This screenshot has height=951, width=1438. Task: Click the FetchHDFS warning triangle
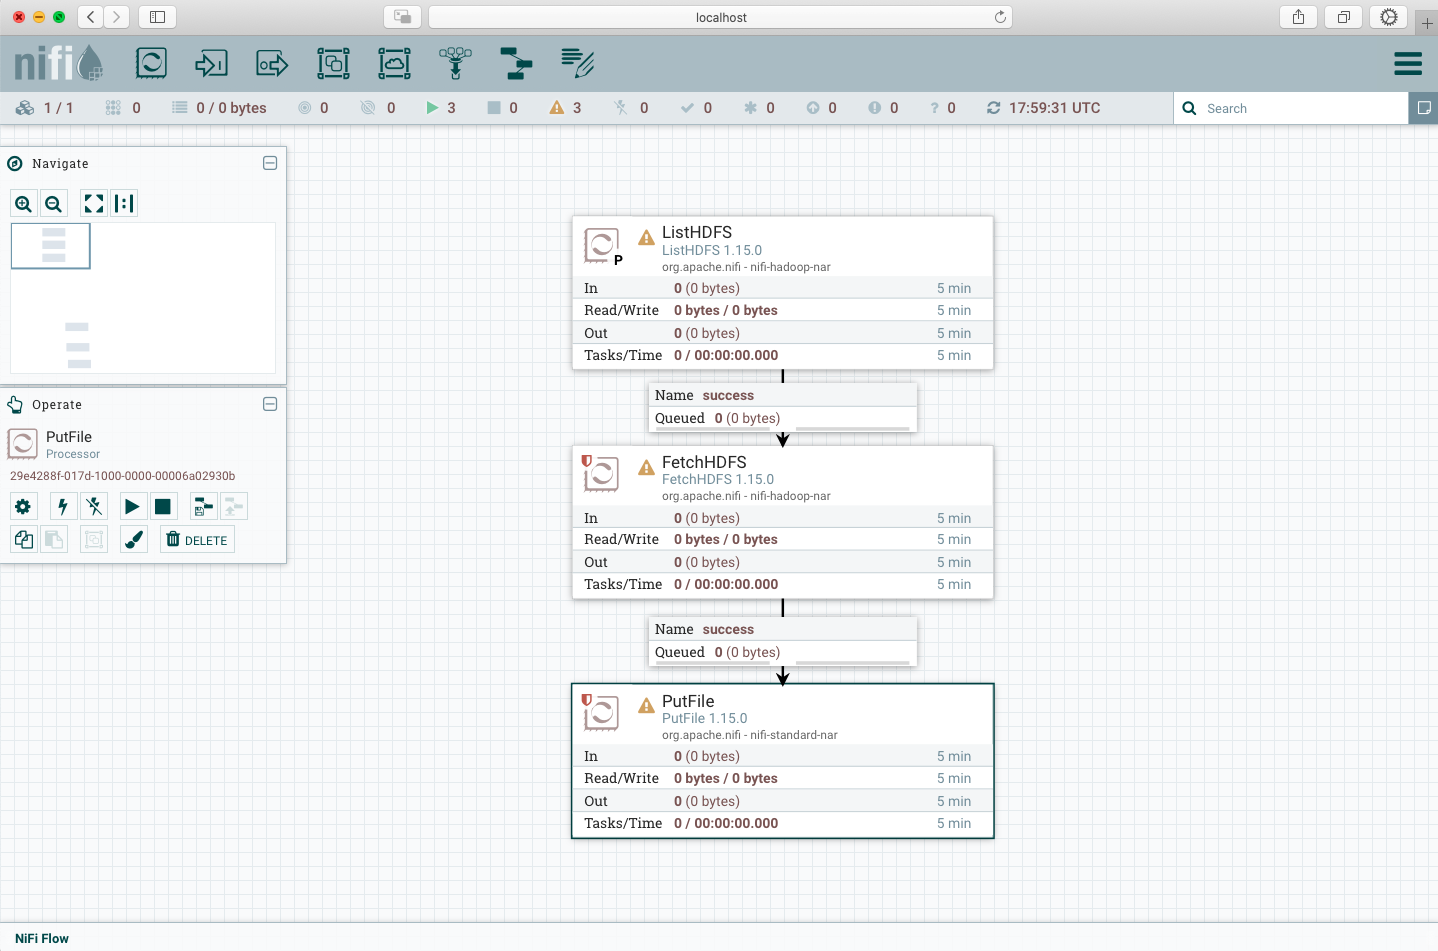647,467
